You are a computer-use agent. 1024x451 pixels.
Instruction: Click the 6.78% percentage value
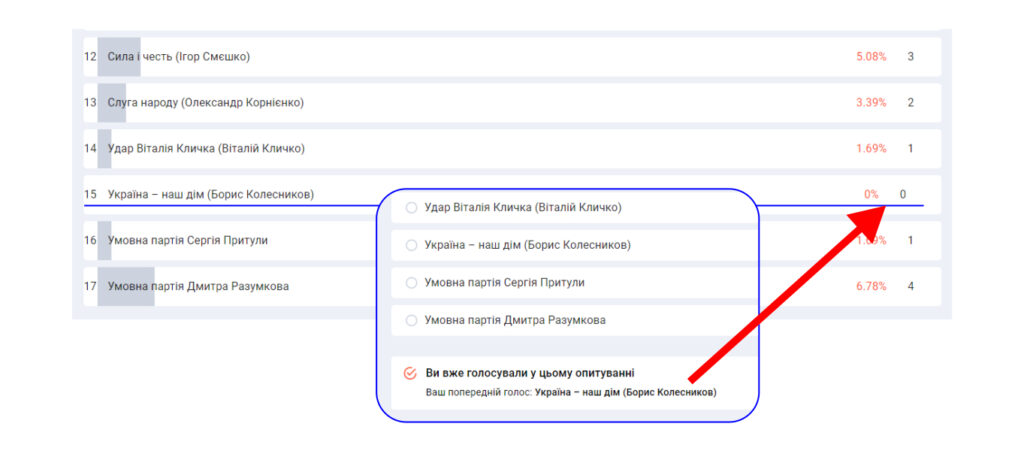click(871, 286)
